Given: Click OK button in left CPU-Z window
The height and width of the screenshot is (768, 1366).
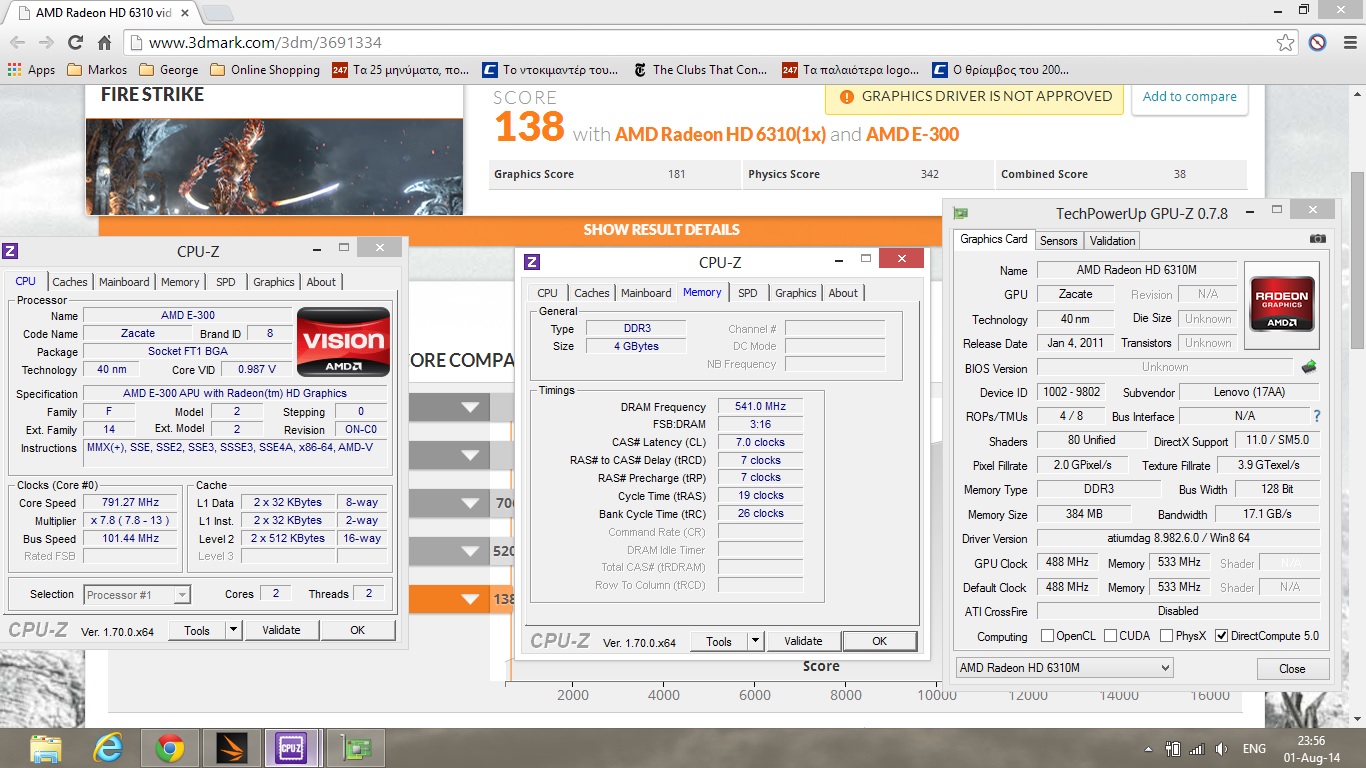Looking at the screenshot, I should [x=357, y=630].
